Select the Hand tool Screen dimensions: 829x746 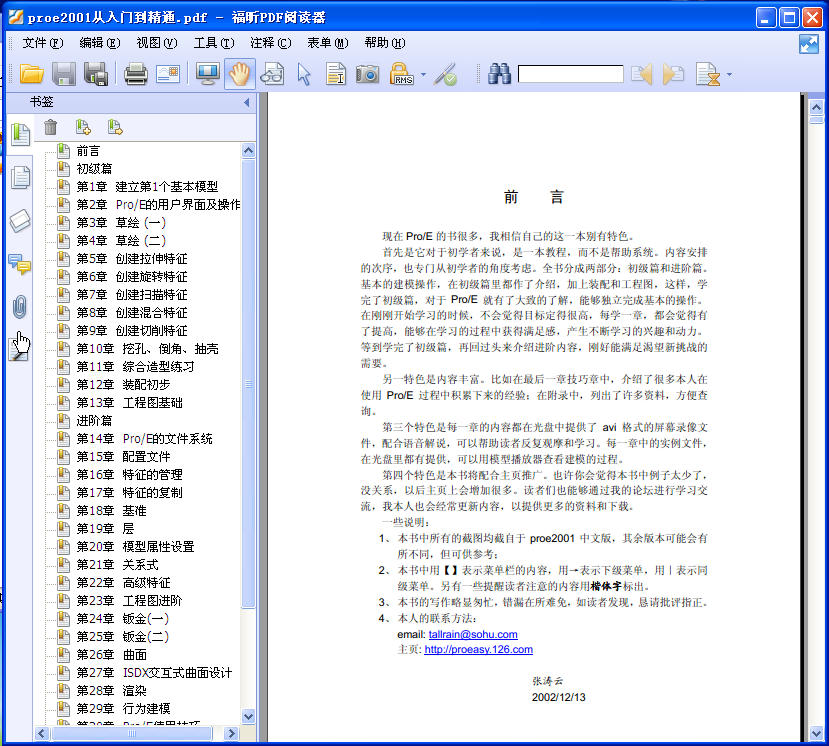240,74
